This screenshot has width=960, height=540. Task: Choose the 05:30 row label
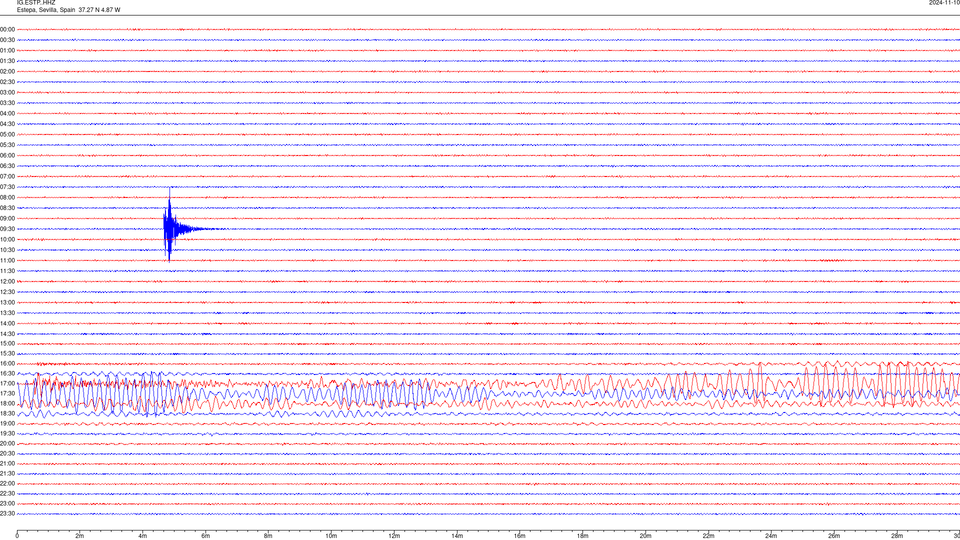tap(7, 144)
